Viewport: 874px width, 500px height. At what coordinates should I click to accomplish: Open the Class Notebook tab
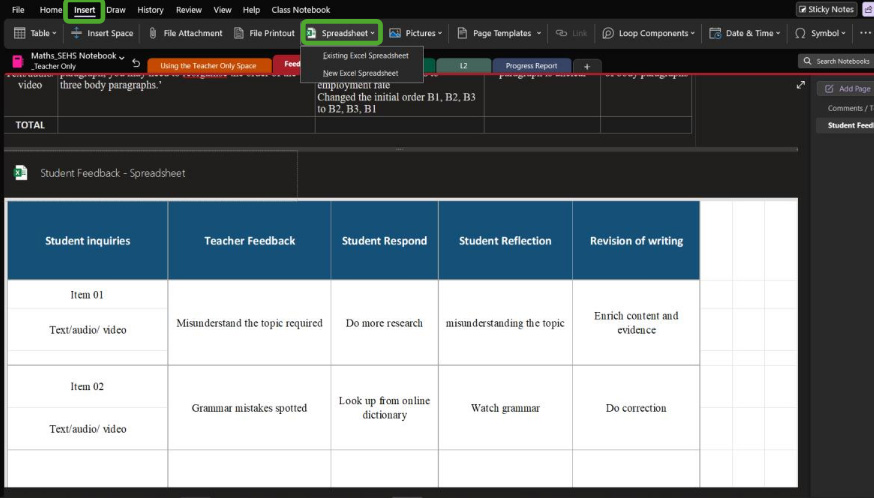click(300, 10)
